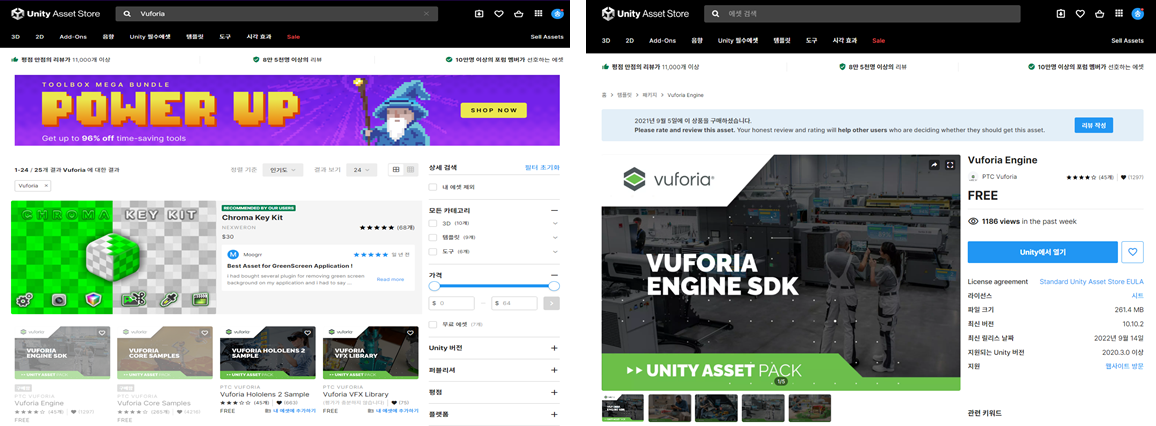Click share arrow icon on Vuforia preview image
1156x426 pixels.
click(x=934, y=165)
